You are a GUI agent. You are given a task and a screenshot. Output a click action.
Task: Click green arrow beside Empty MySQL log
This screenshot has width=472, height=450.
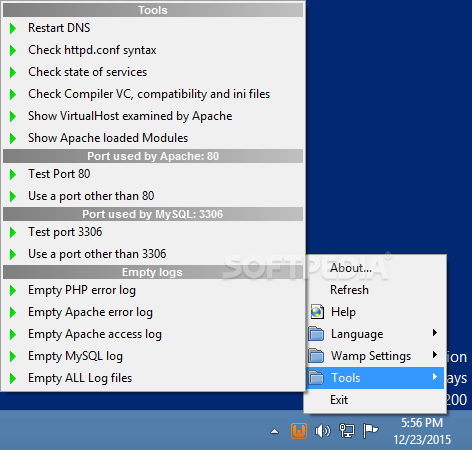(13, 356)
